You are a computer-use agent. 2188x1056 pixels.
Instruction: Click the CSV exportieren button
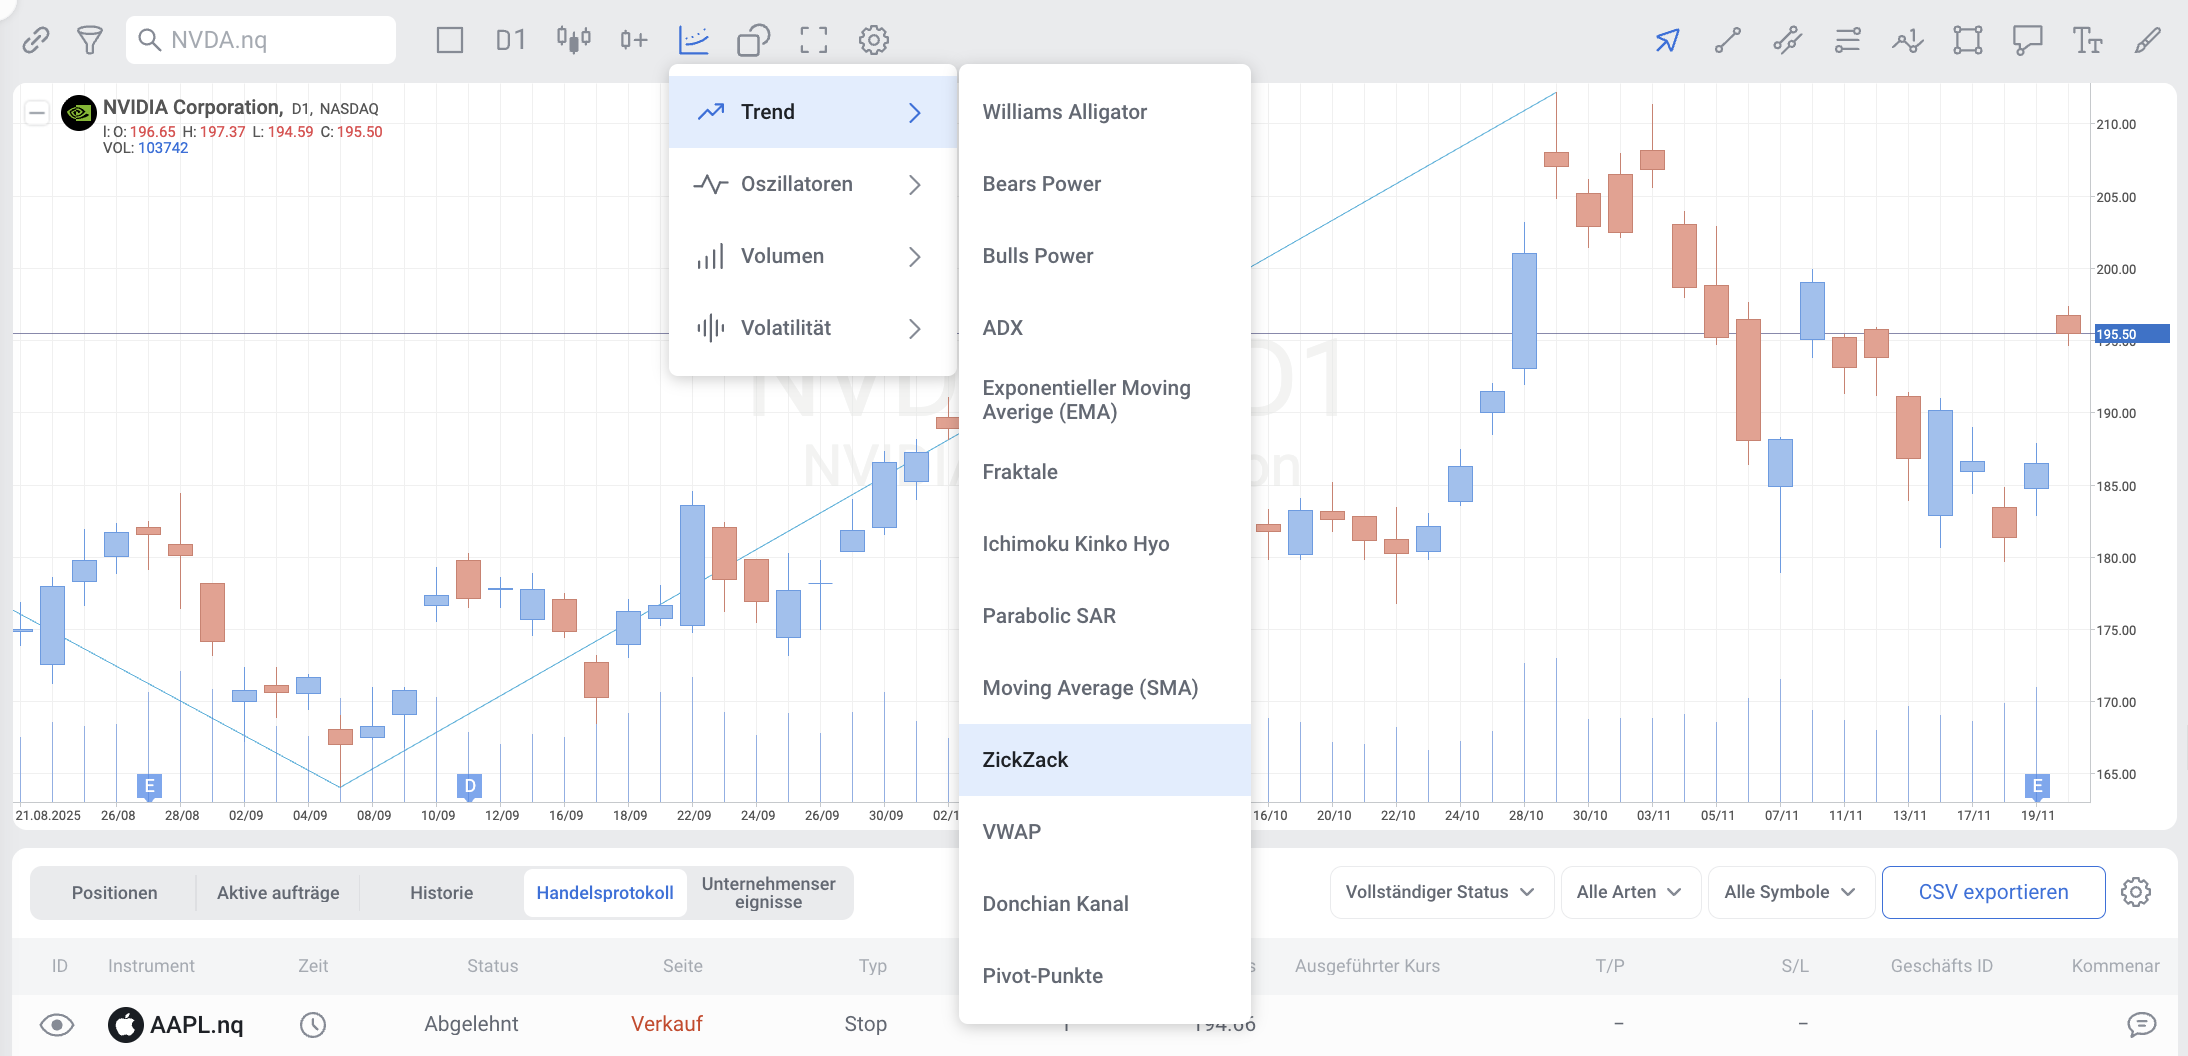(1993, 892)
